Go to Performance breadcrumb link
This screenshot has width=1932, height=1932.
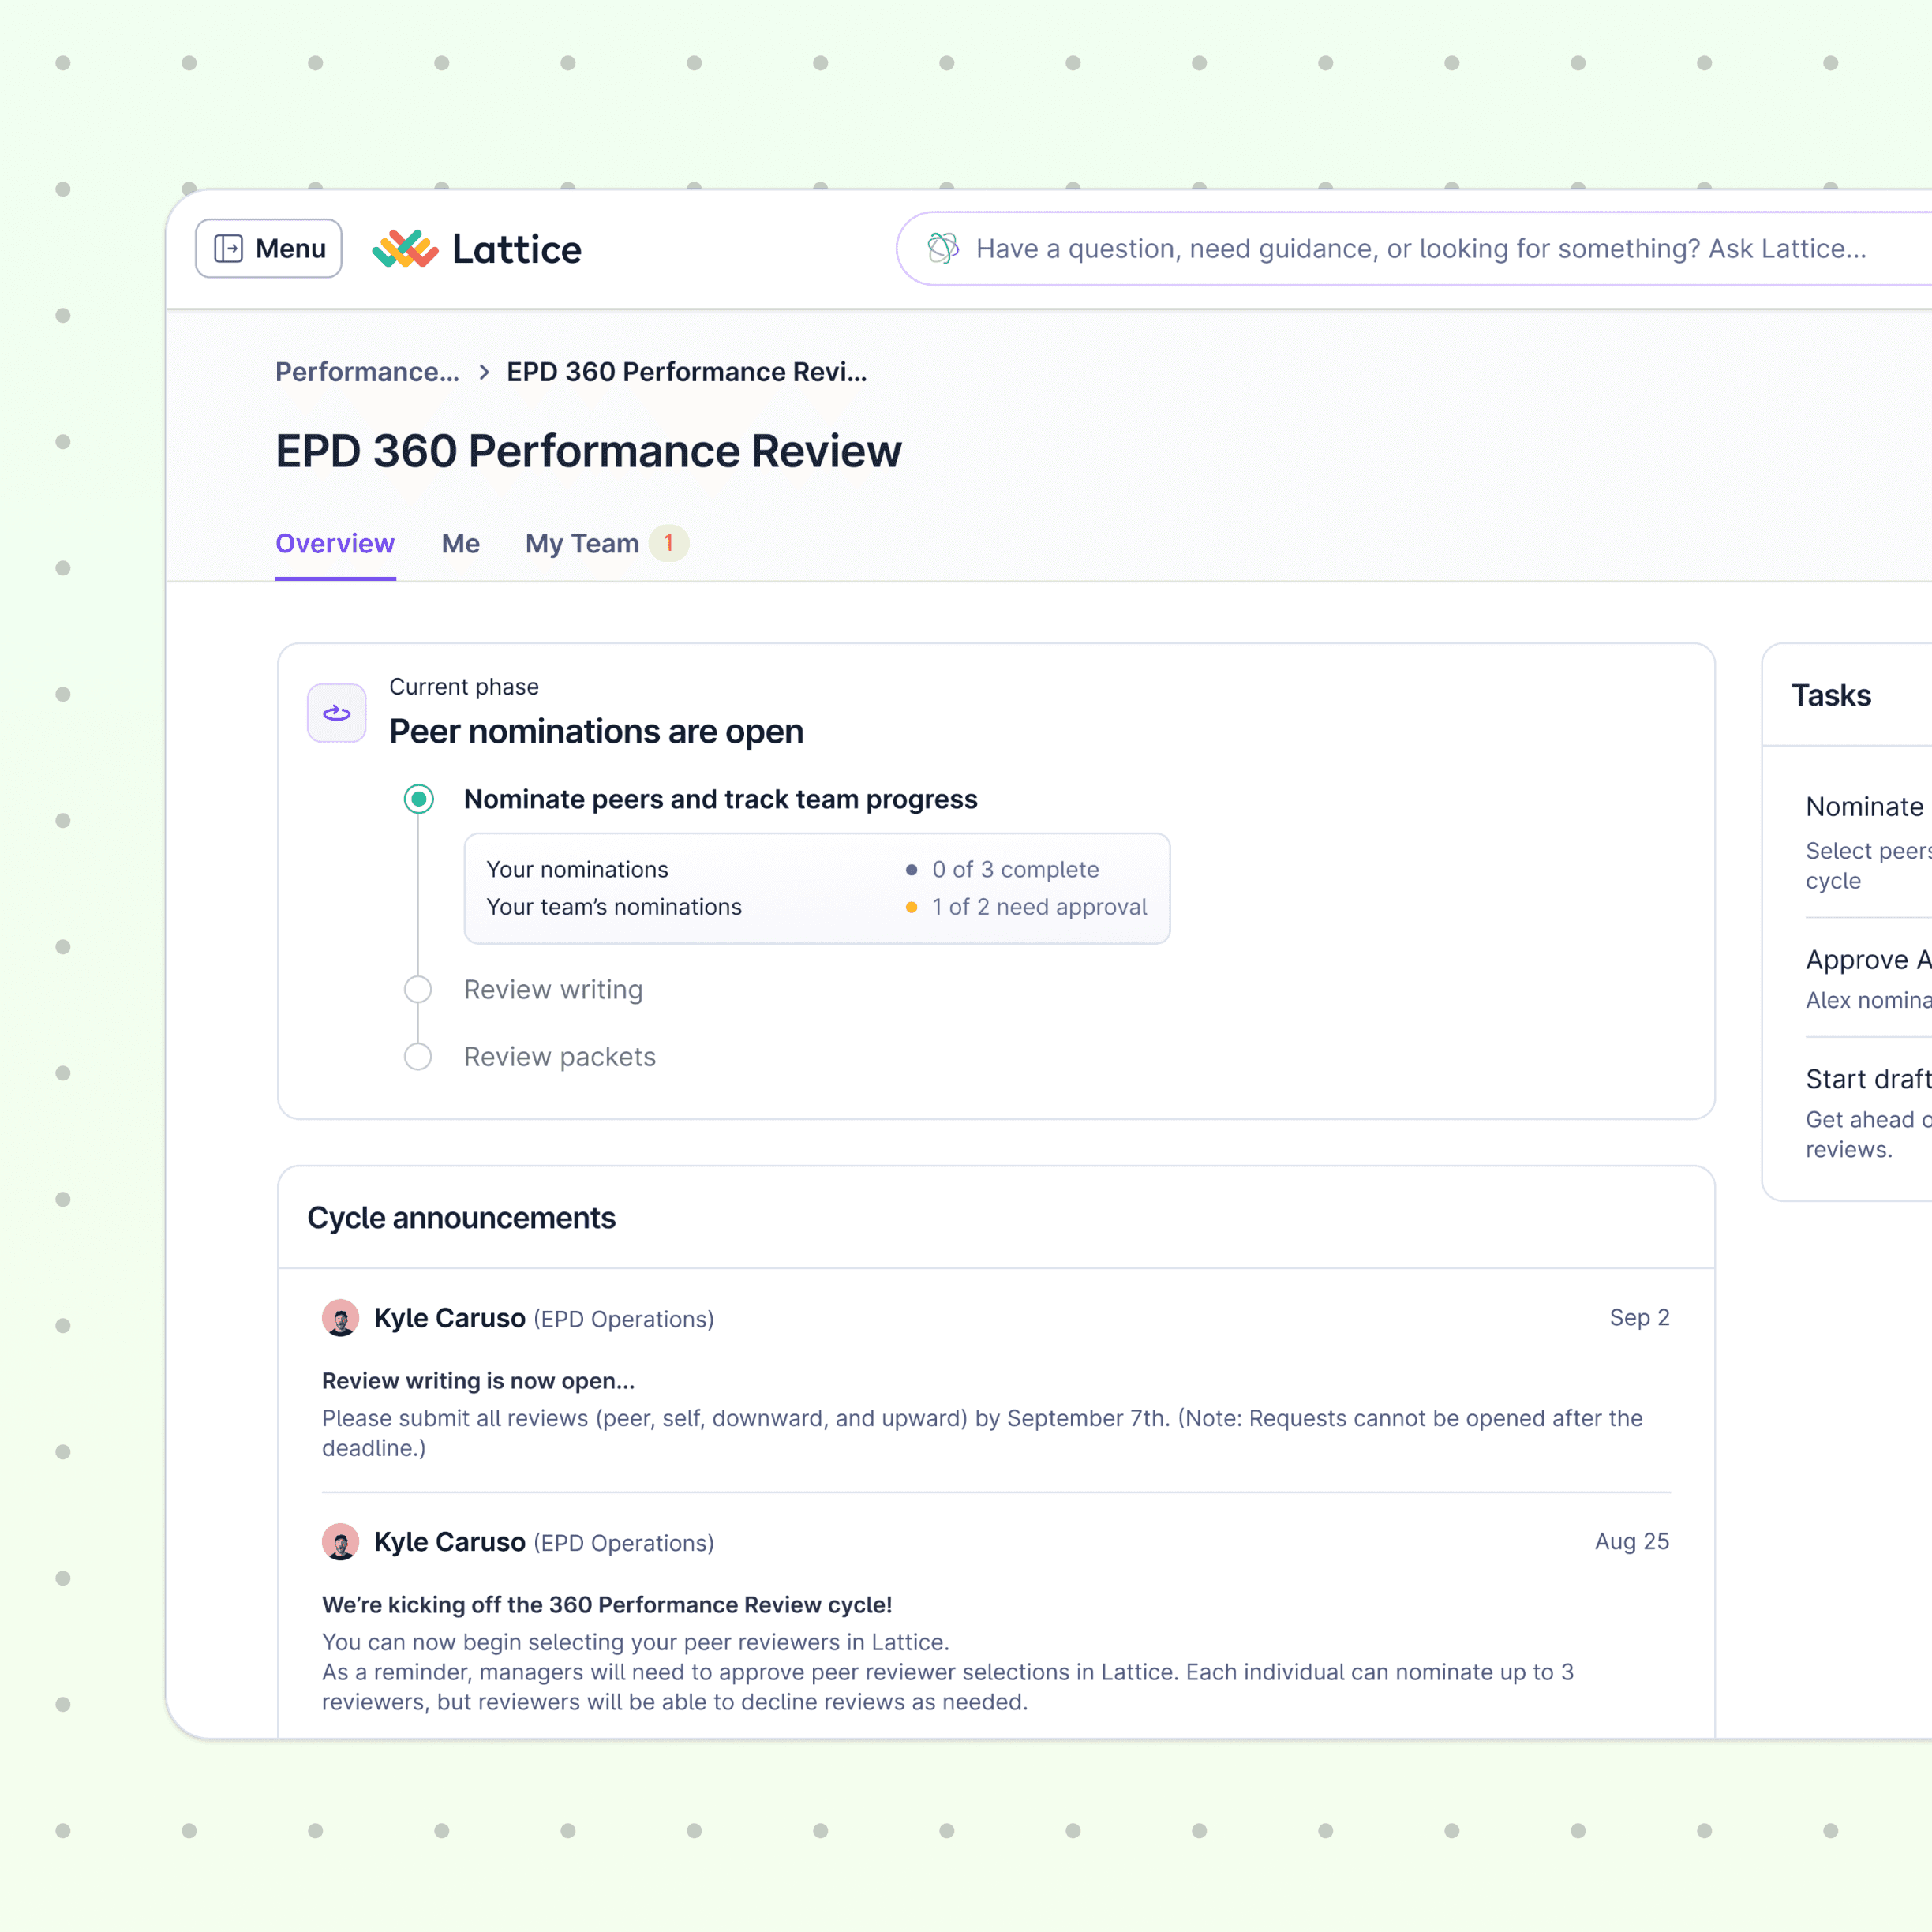367,372
